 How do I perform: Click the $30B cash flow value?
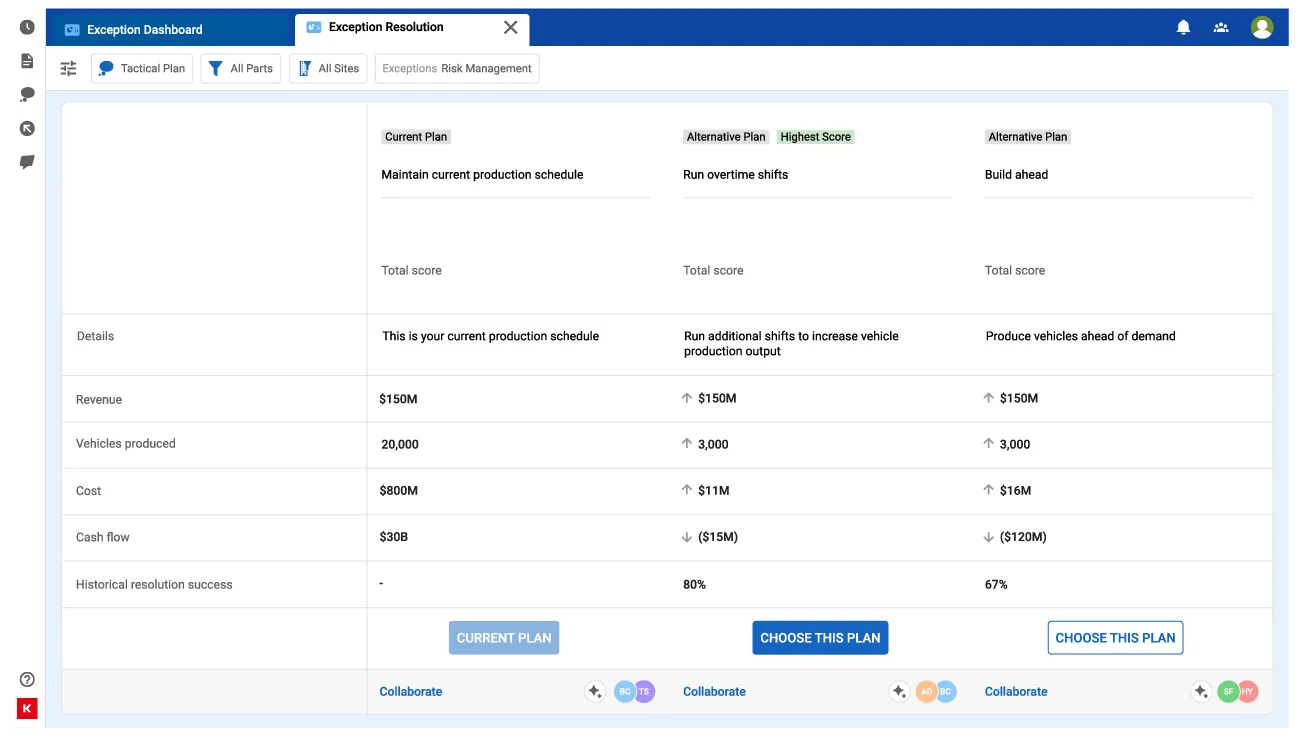pos(394,537)
